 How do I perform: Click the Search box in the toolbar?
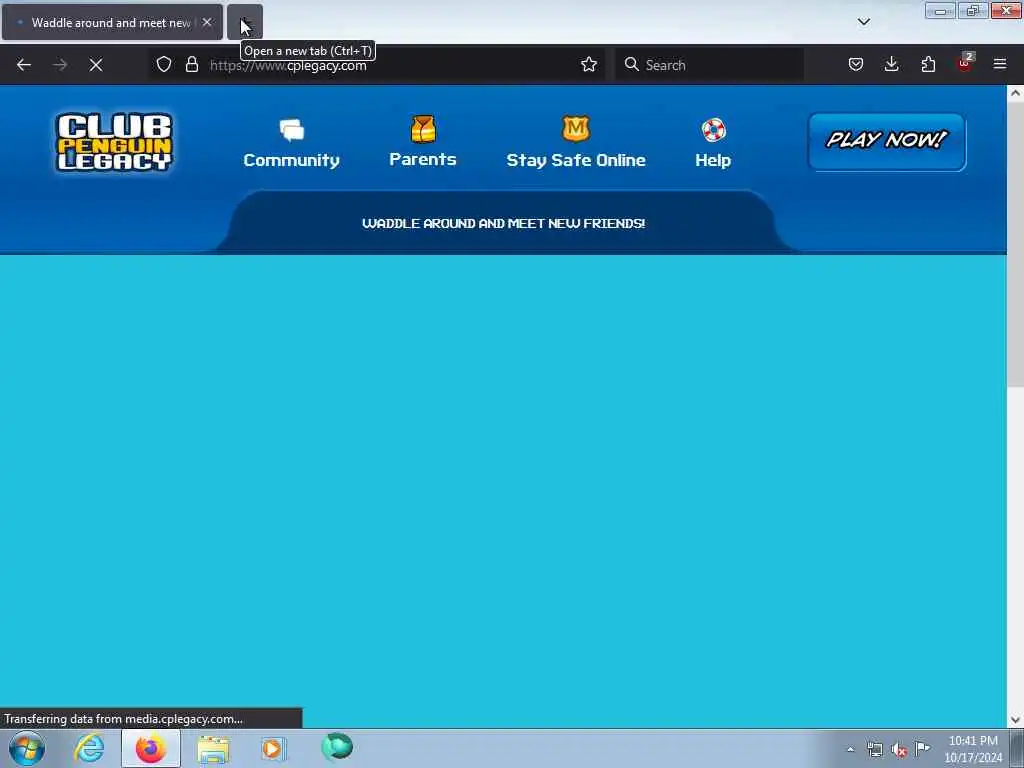709,65
